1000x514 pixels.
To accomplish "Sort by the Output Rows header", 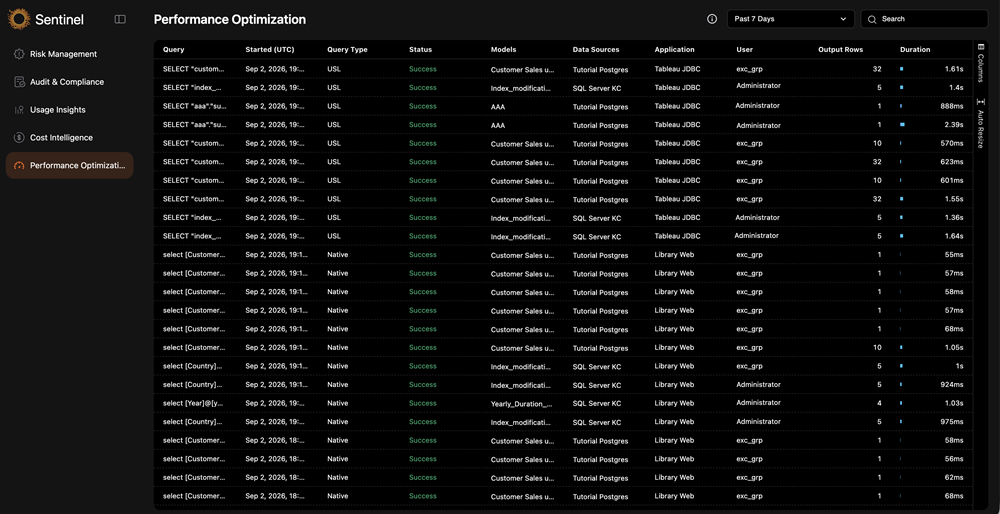I will tap(840, 49).
